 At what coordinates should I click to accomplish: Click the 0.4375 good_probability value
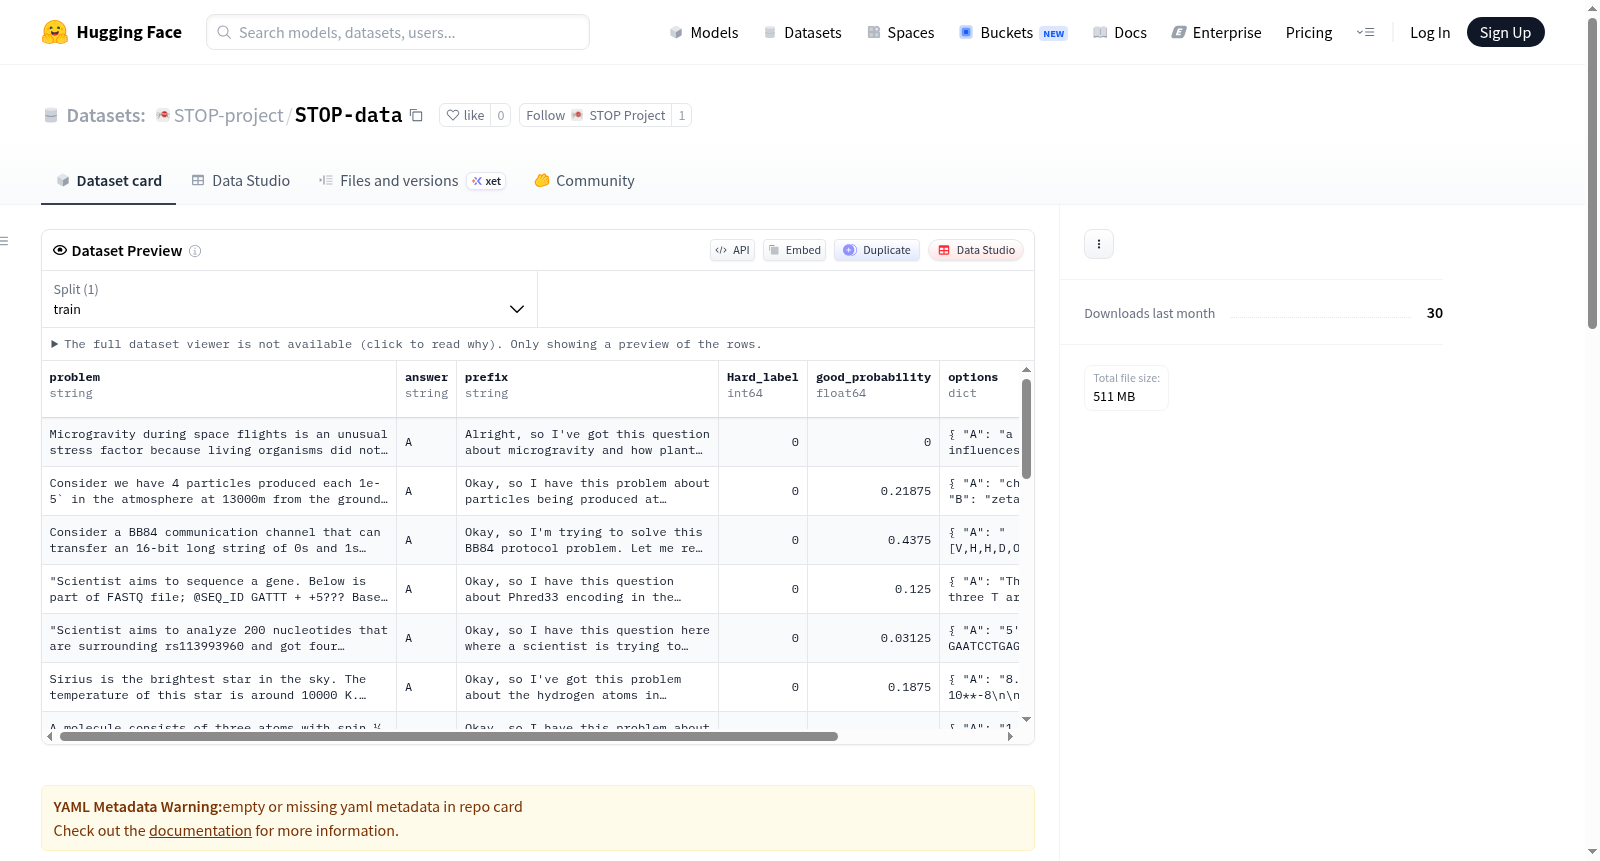pos(909,540)
